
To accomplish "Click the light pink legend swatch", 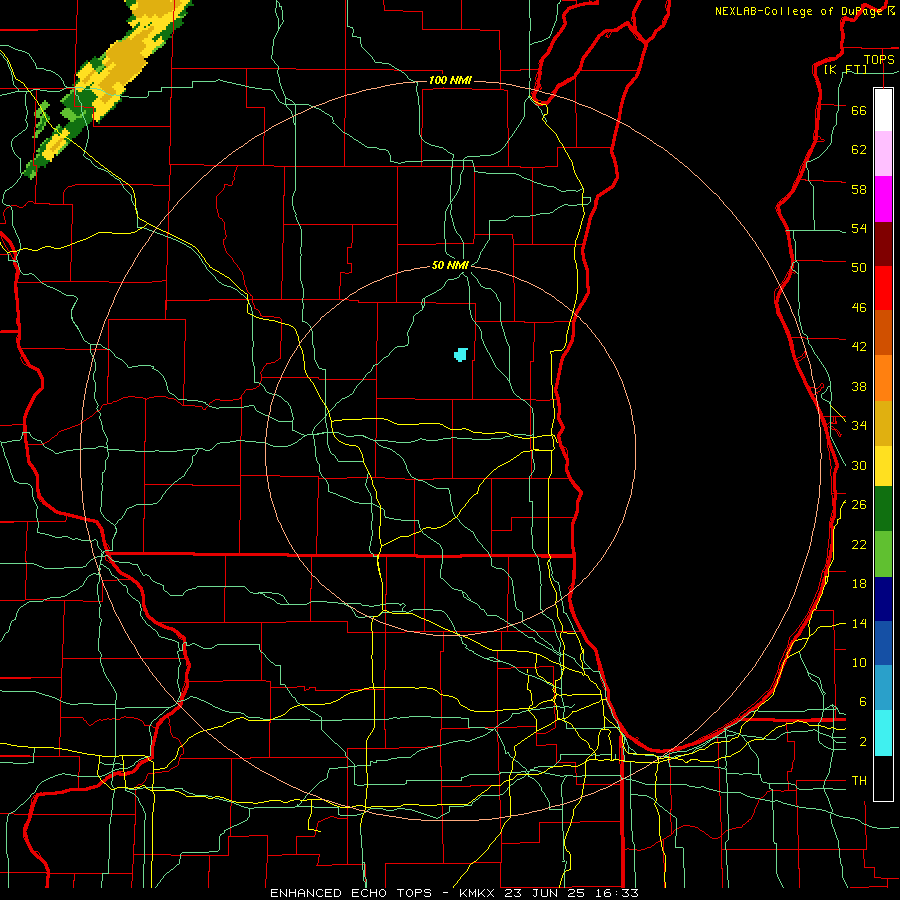I will [883, 154].
